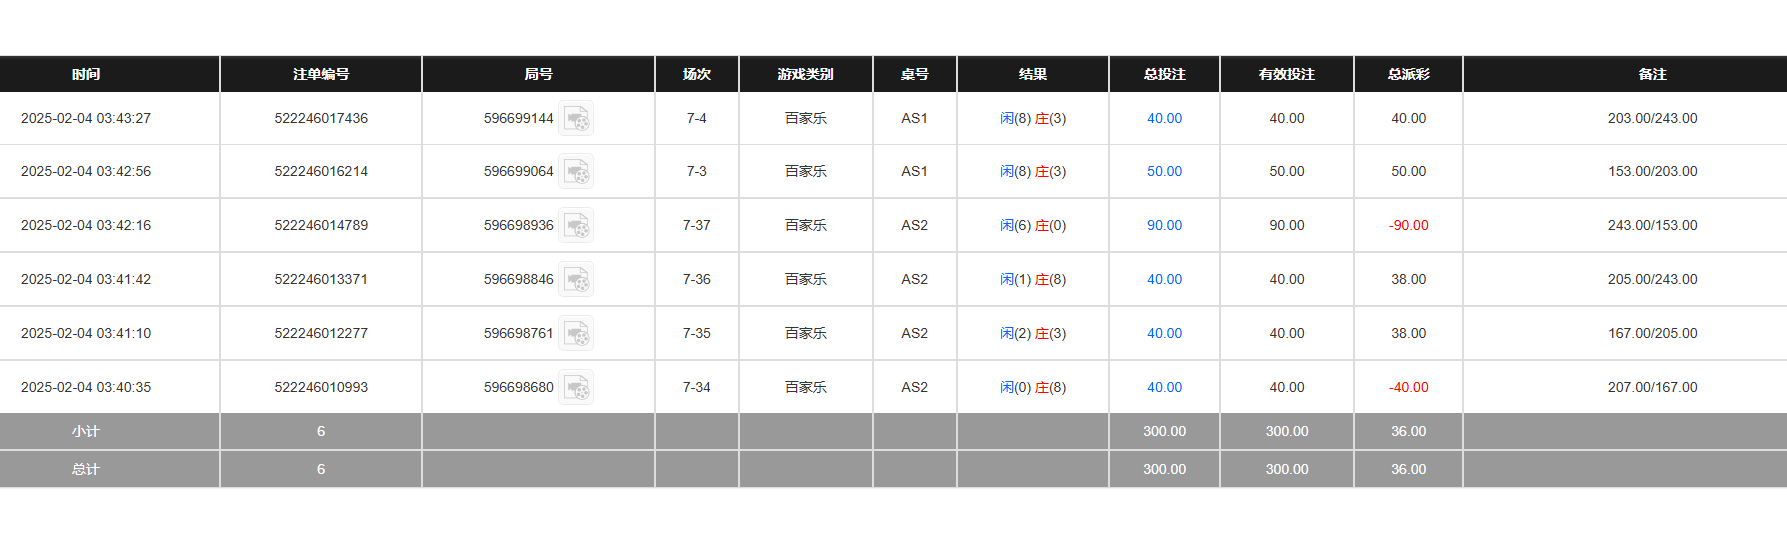The height and width of the screenshot is (560, 1787).
Task: Select the 备注 column header
Action: pyautogui.click(x=1652, y=74)
